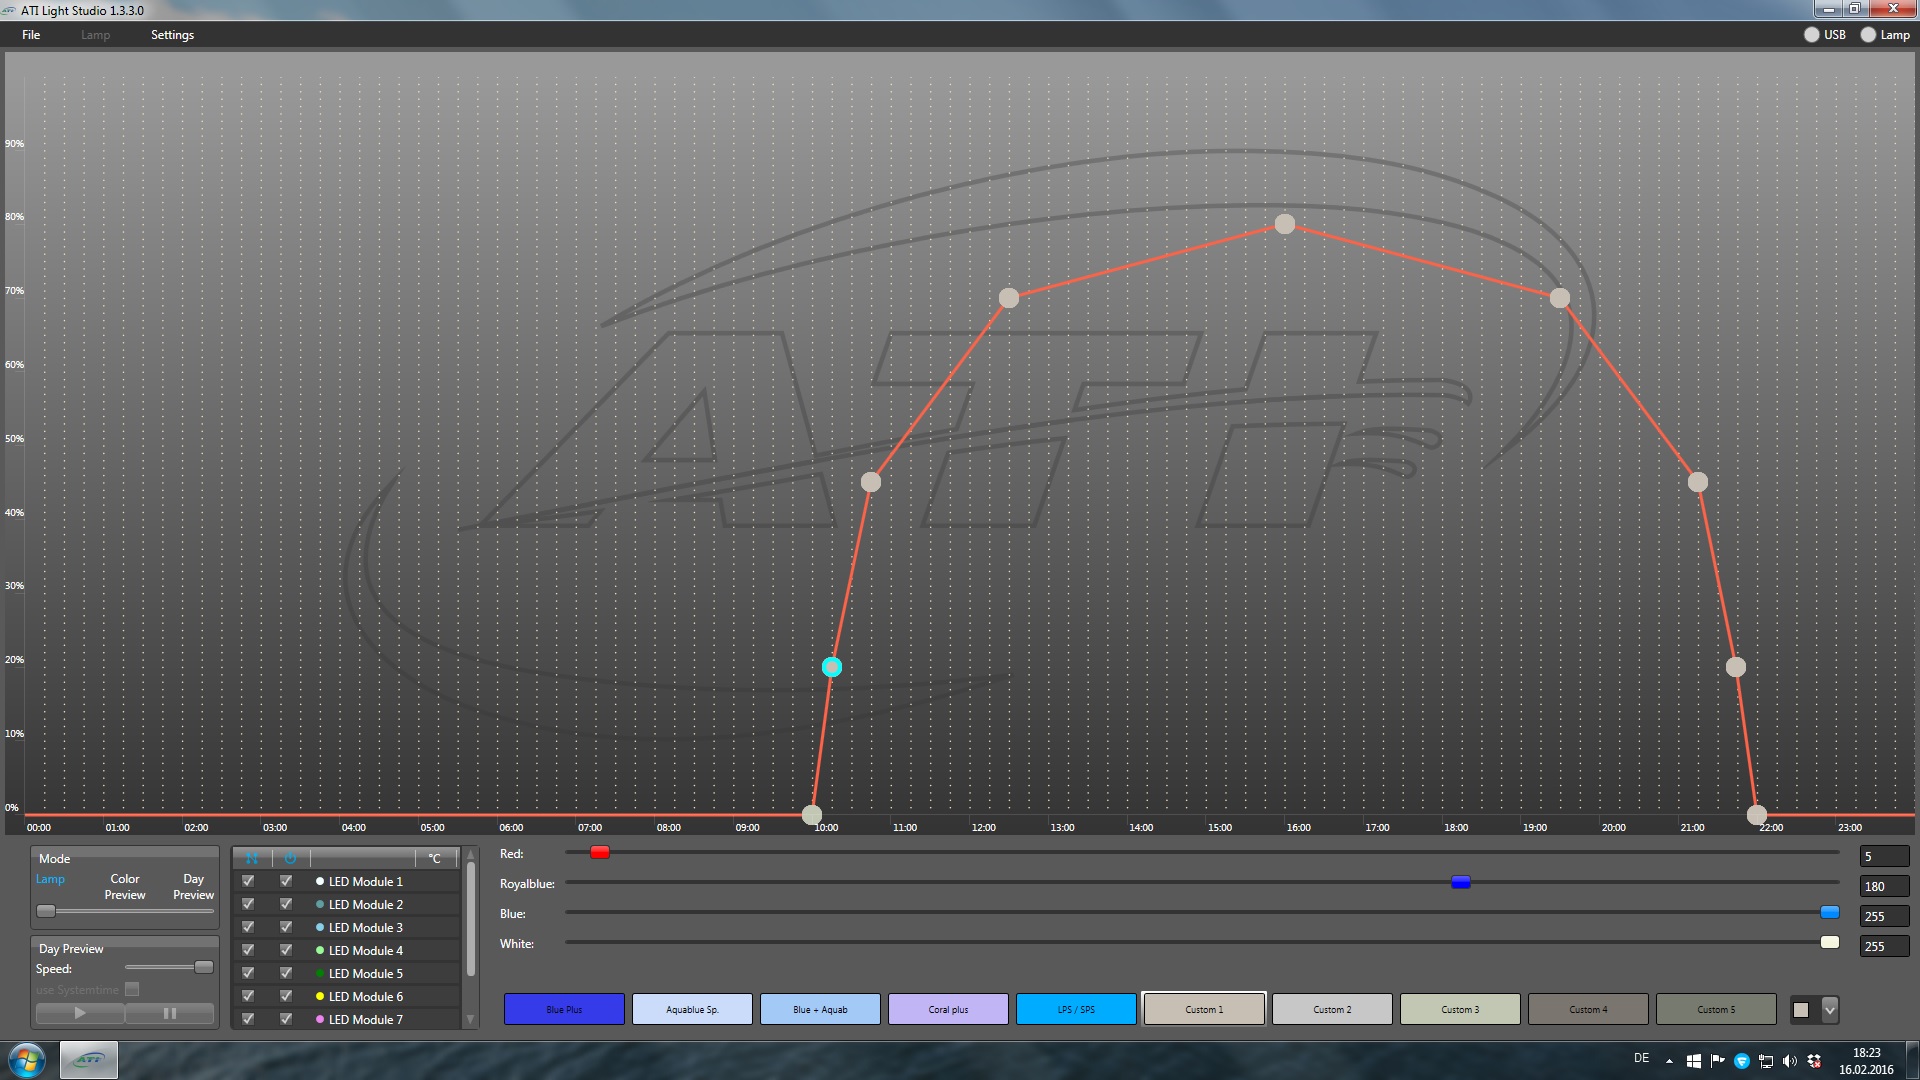The image size is (1920, 1080).
Task: Select the Lamp connection radio button
Action: tap(1868, 35)
